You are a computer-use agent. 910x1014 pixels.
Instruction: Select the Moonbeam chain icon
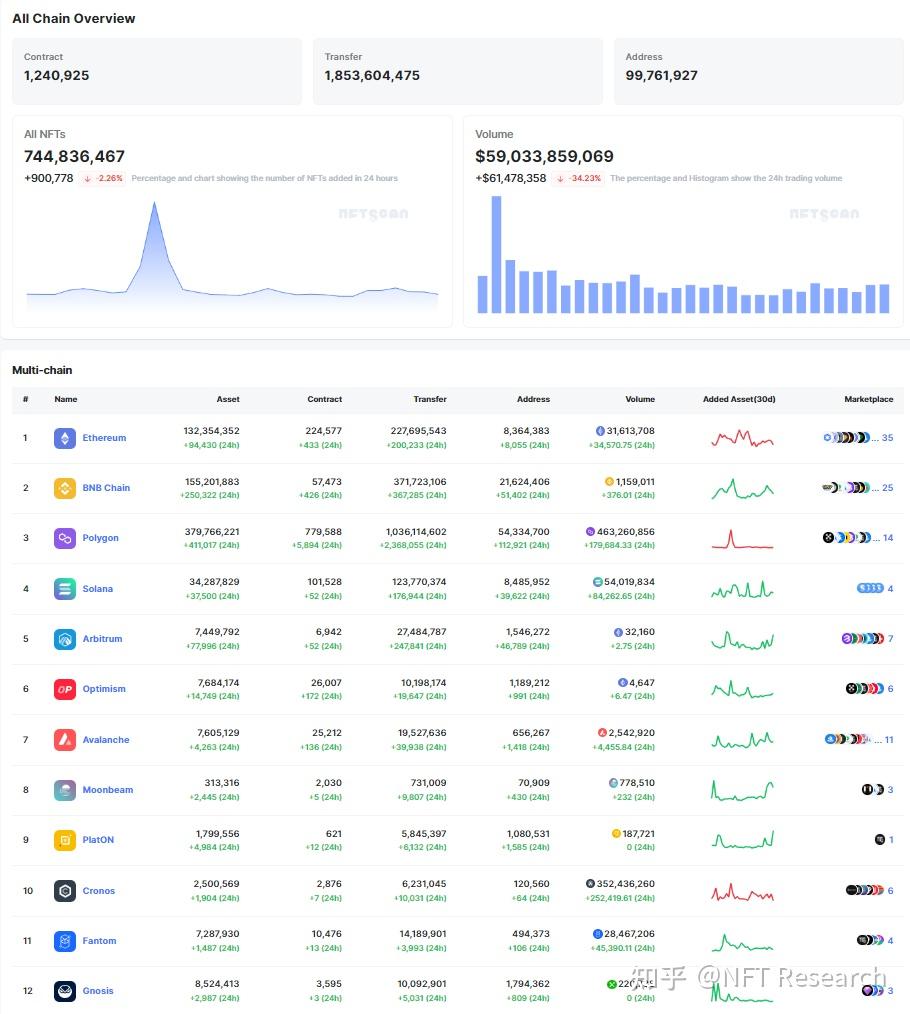point(63,789)
